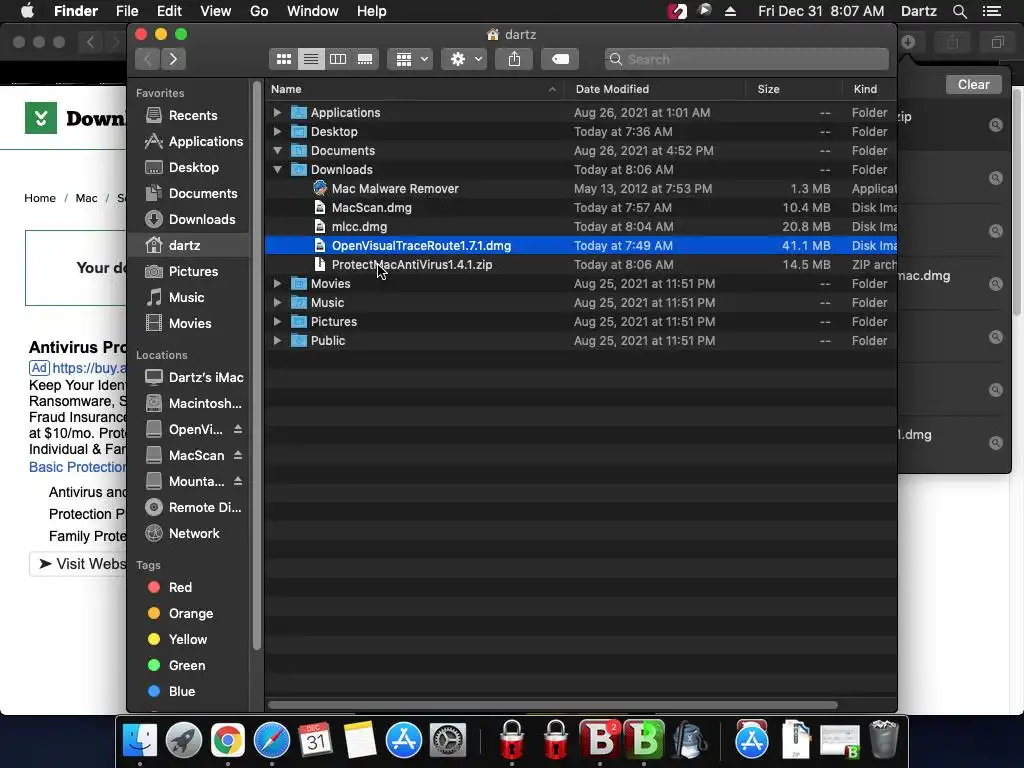This screenshot has height=768, width=1024.
Task: Eject the MacScan volume
Action: point(238,455)
